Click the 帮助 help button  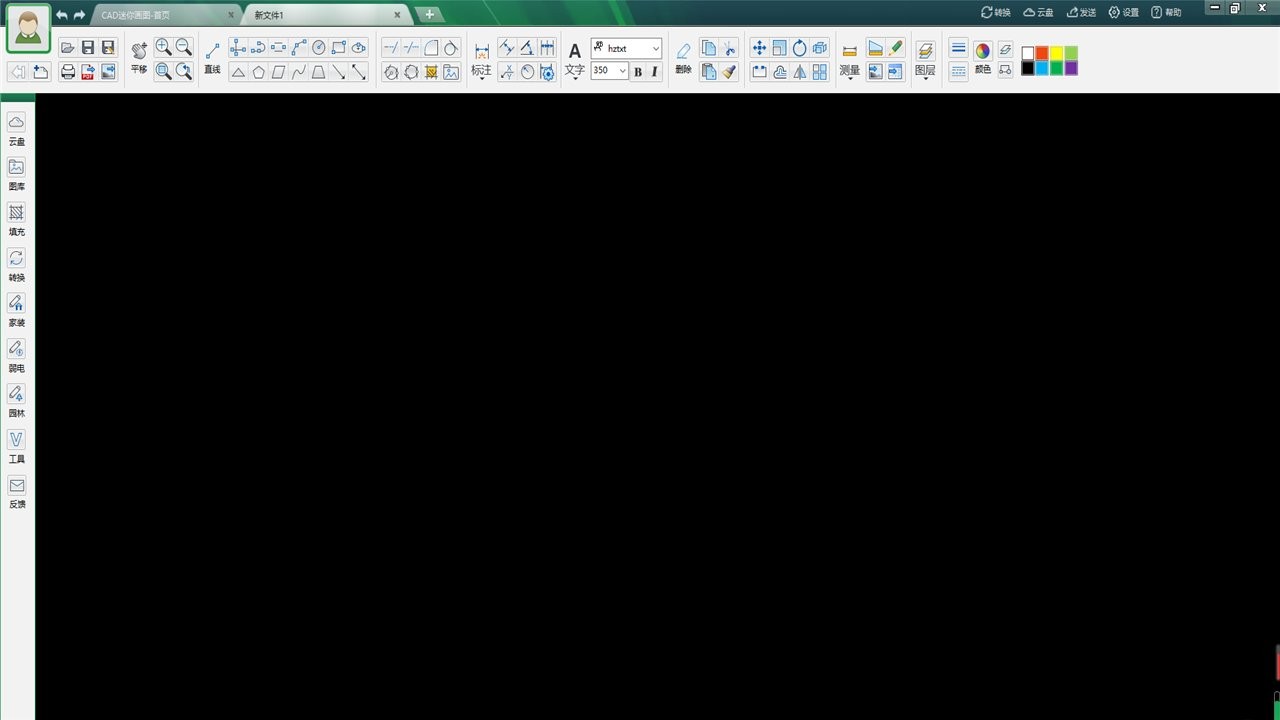pyautogui.click(x=1166, y=12)
